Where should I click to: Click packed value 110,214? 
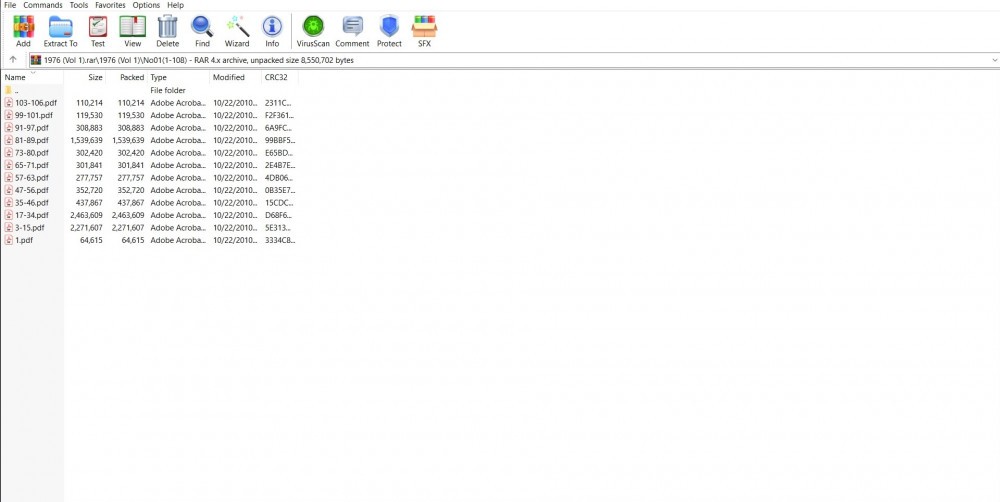[x=131, y=103]
